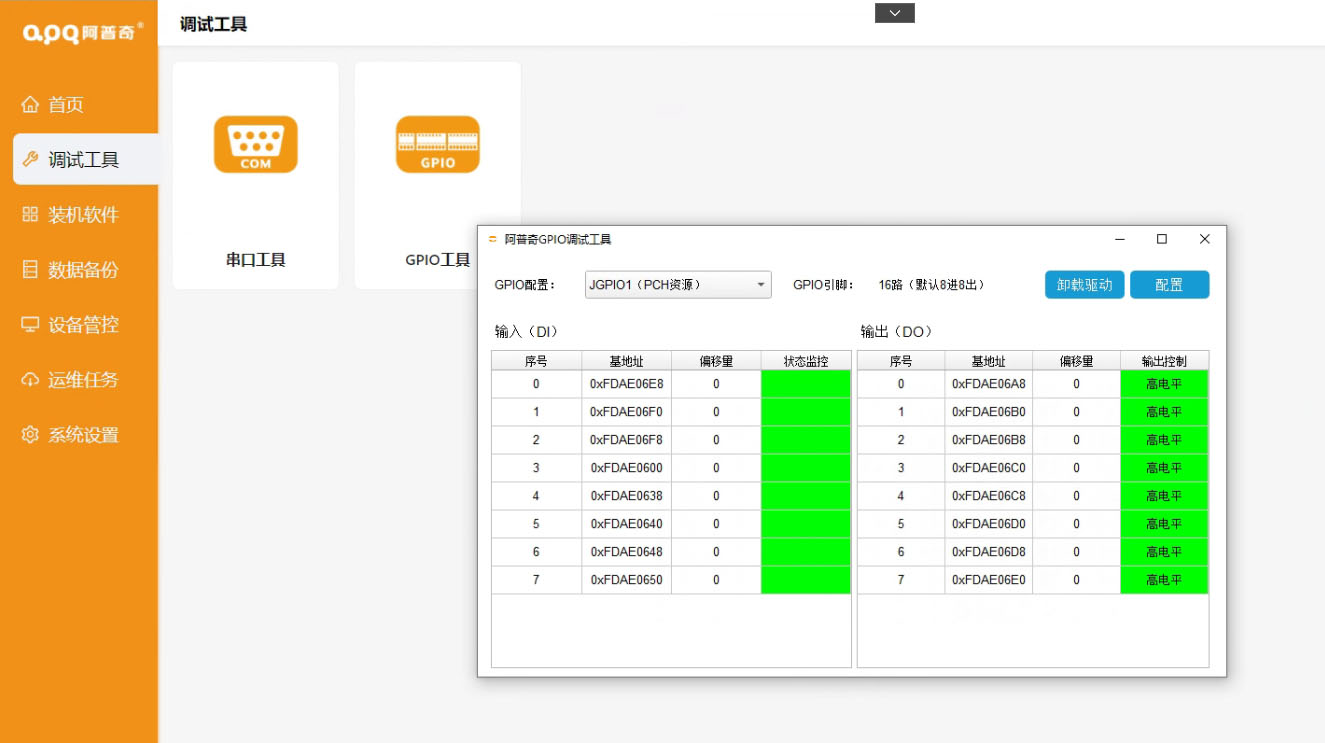This screenshot has height=743, width=1325.
Task: Click the 卸载驱动 button
Action: [x=1084, y=285]
